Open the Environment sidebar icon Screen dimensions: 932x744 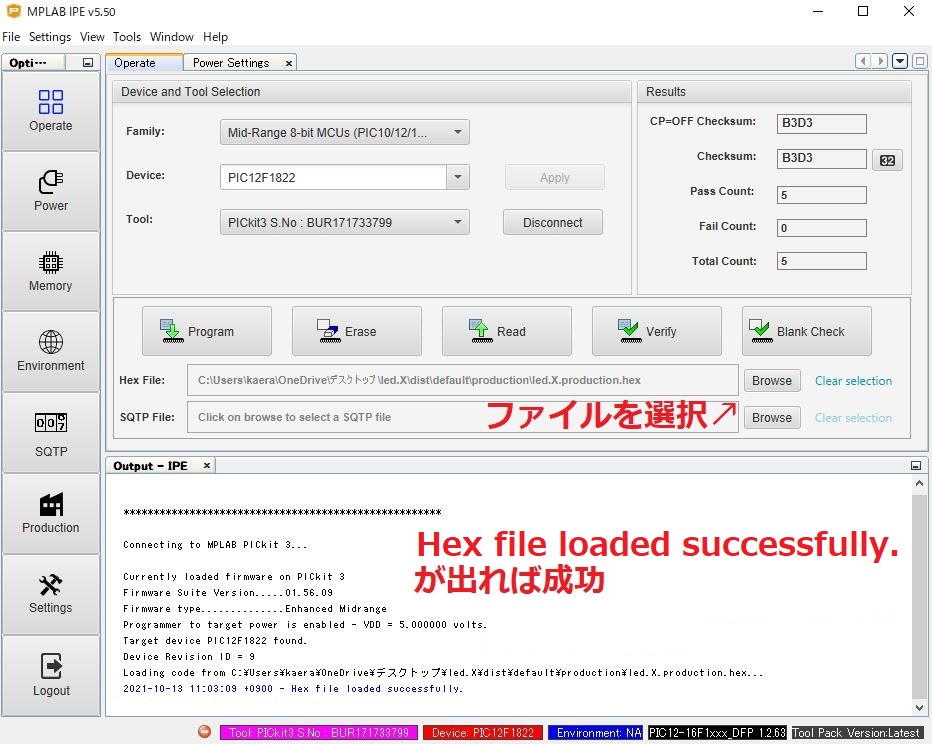[x=51, y=352]
